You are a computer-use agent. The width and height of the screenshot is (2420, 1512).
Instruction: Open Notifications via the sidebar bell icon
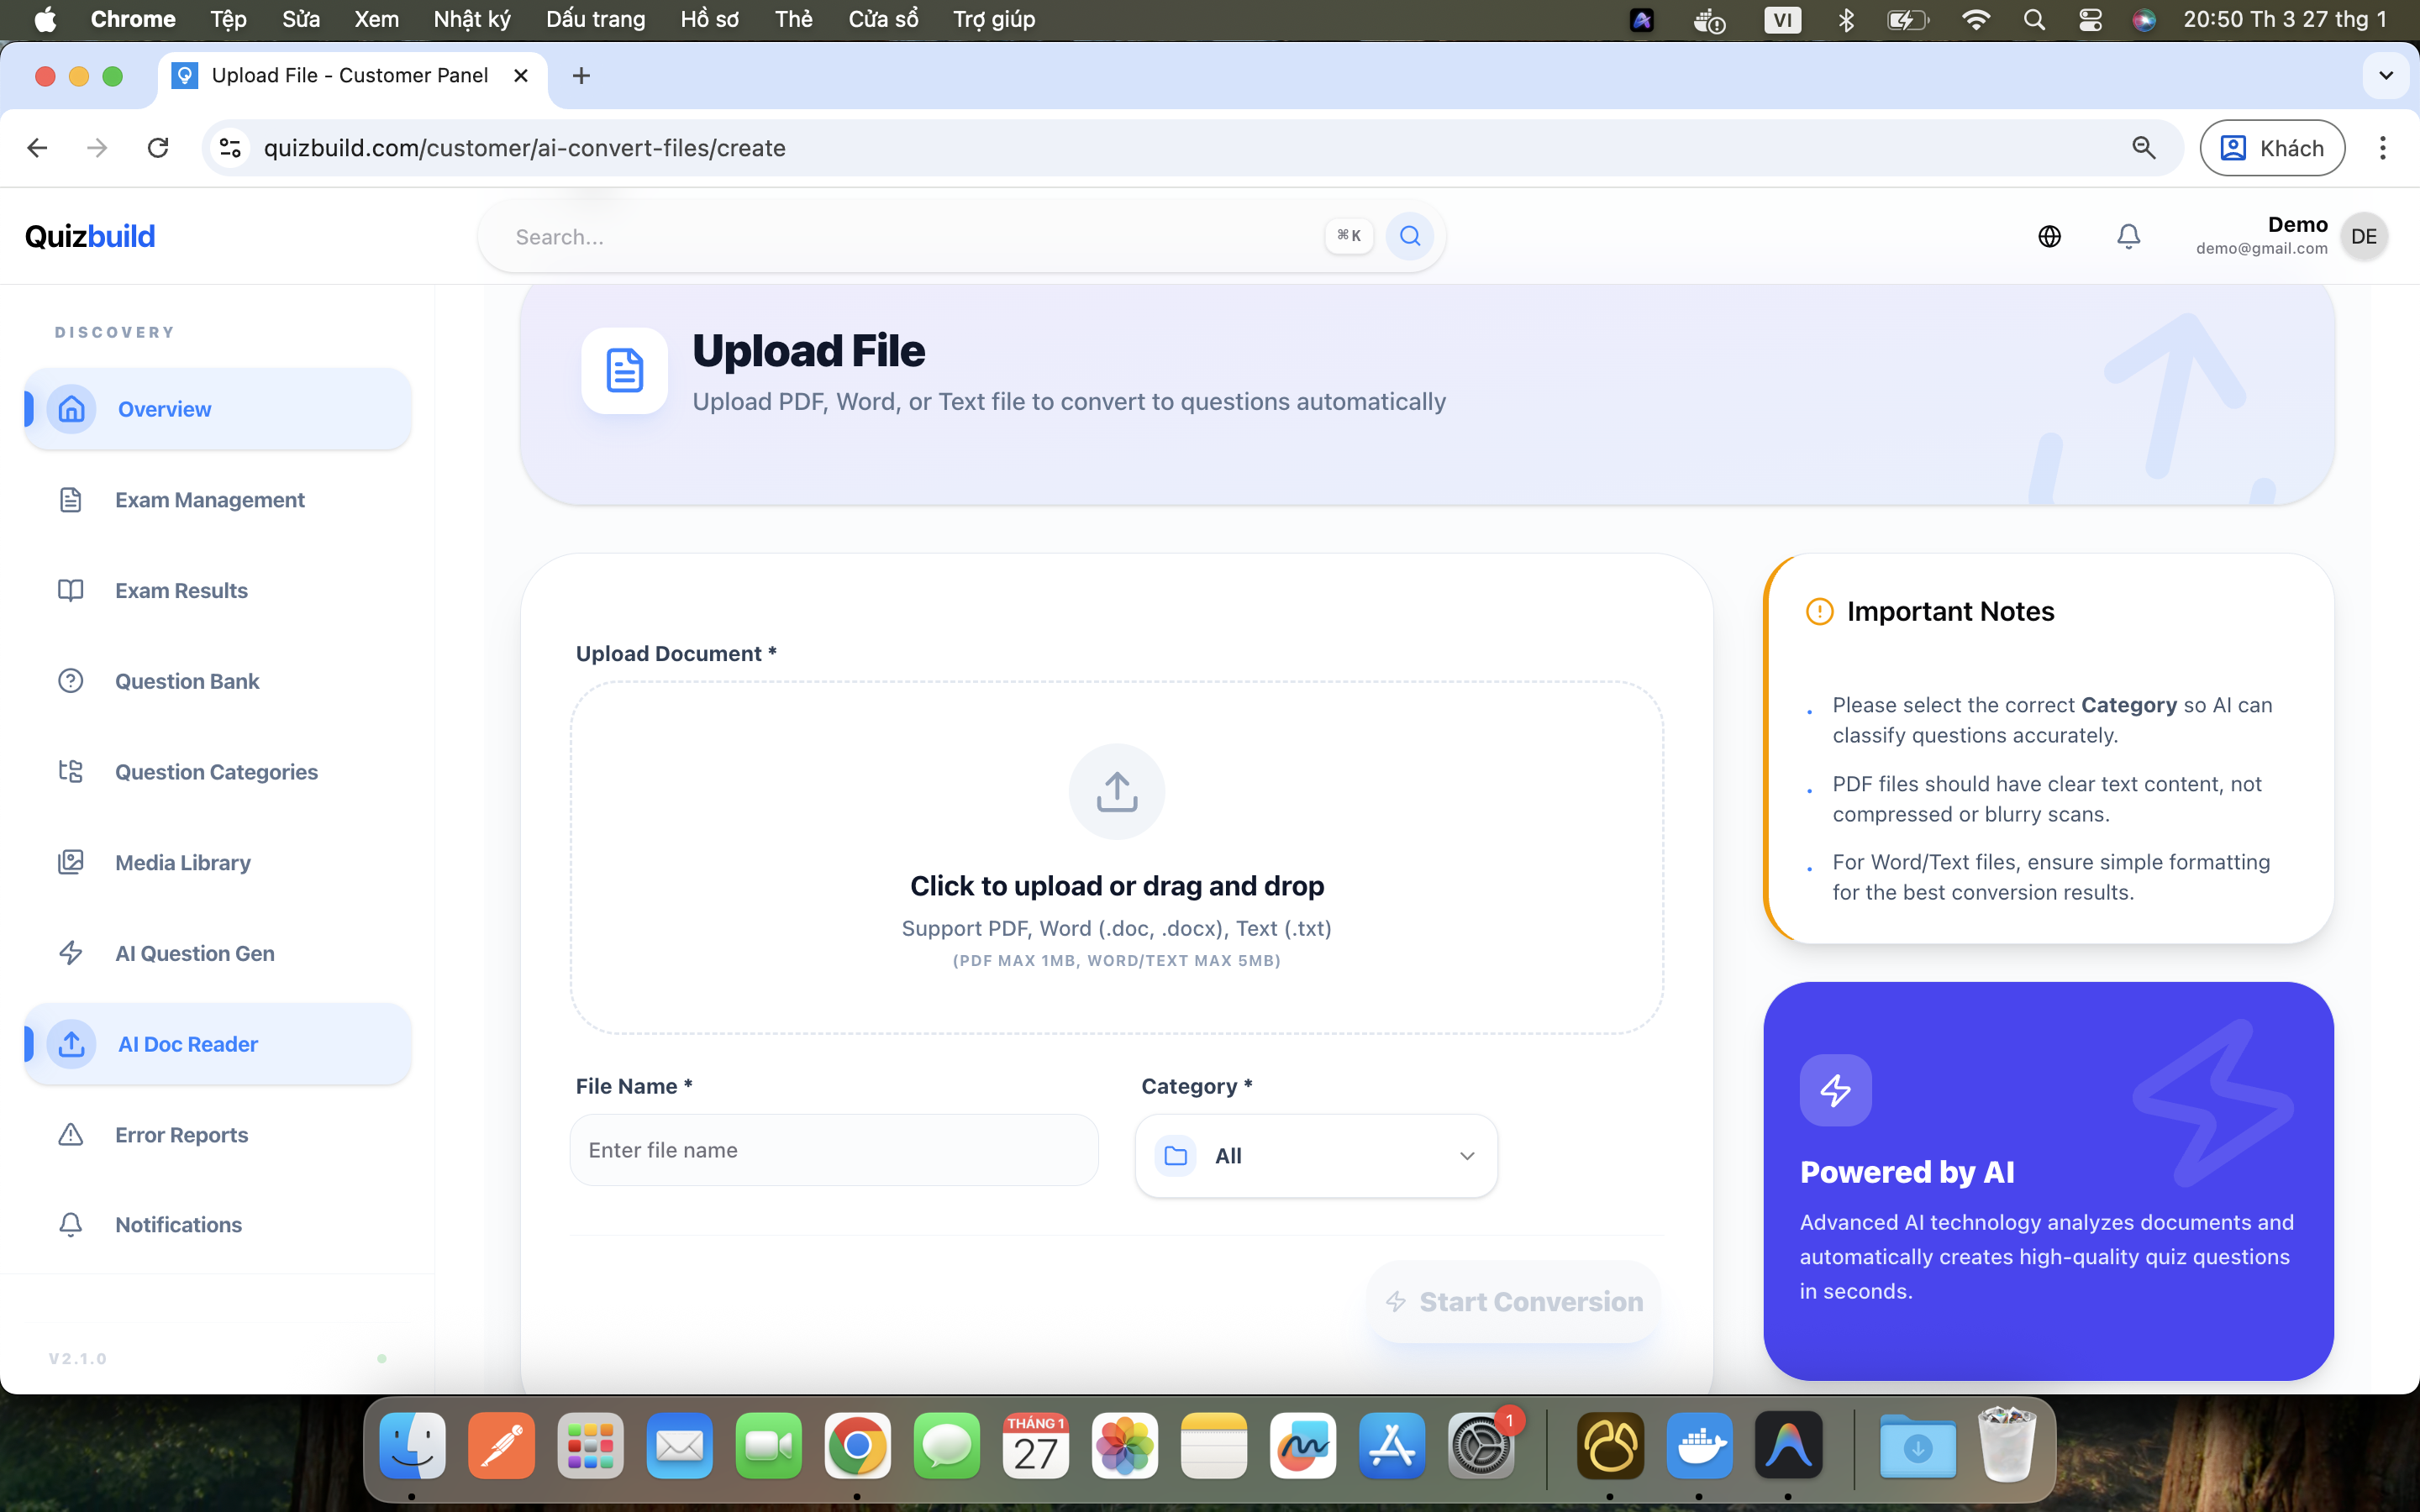click(x=71, y=1224)
